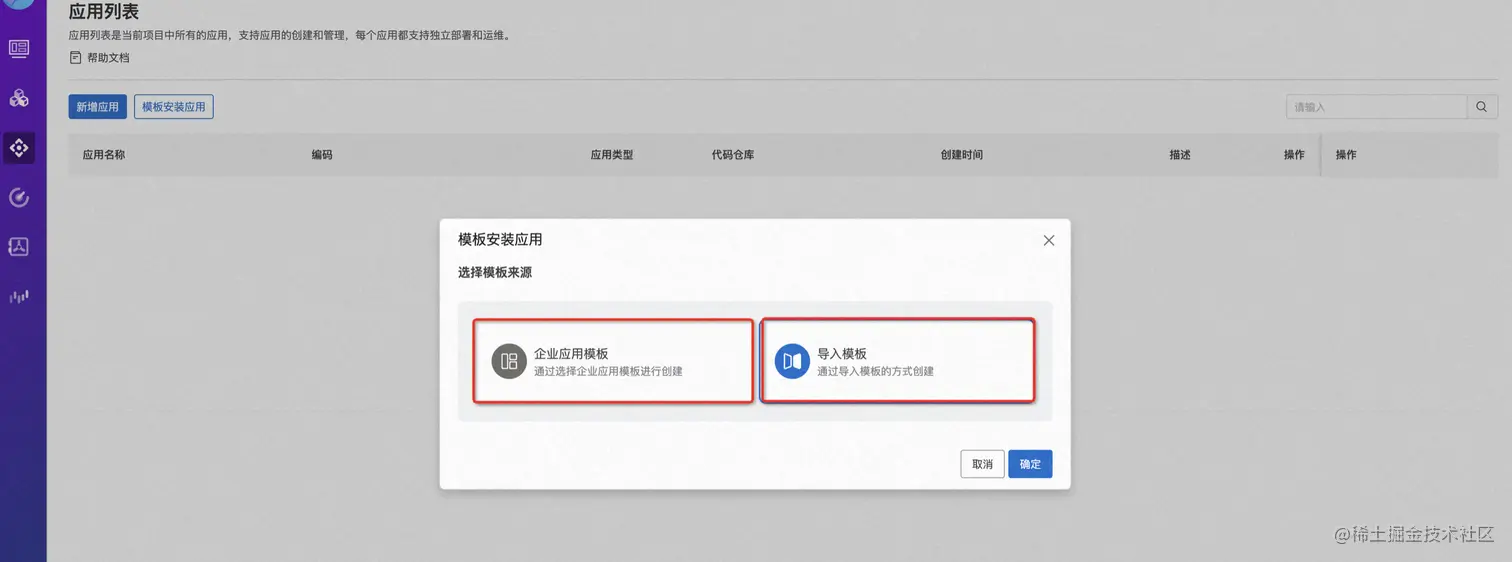This screenshot has width=1512, height=562.
Task: Click text 通过选择企业应用模板进行创建
Action: 608,371
